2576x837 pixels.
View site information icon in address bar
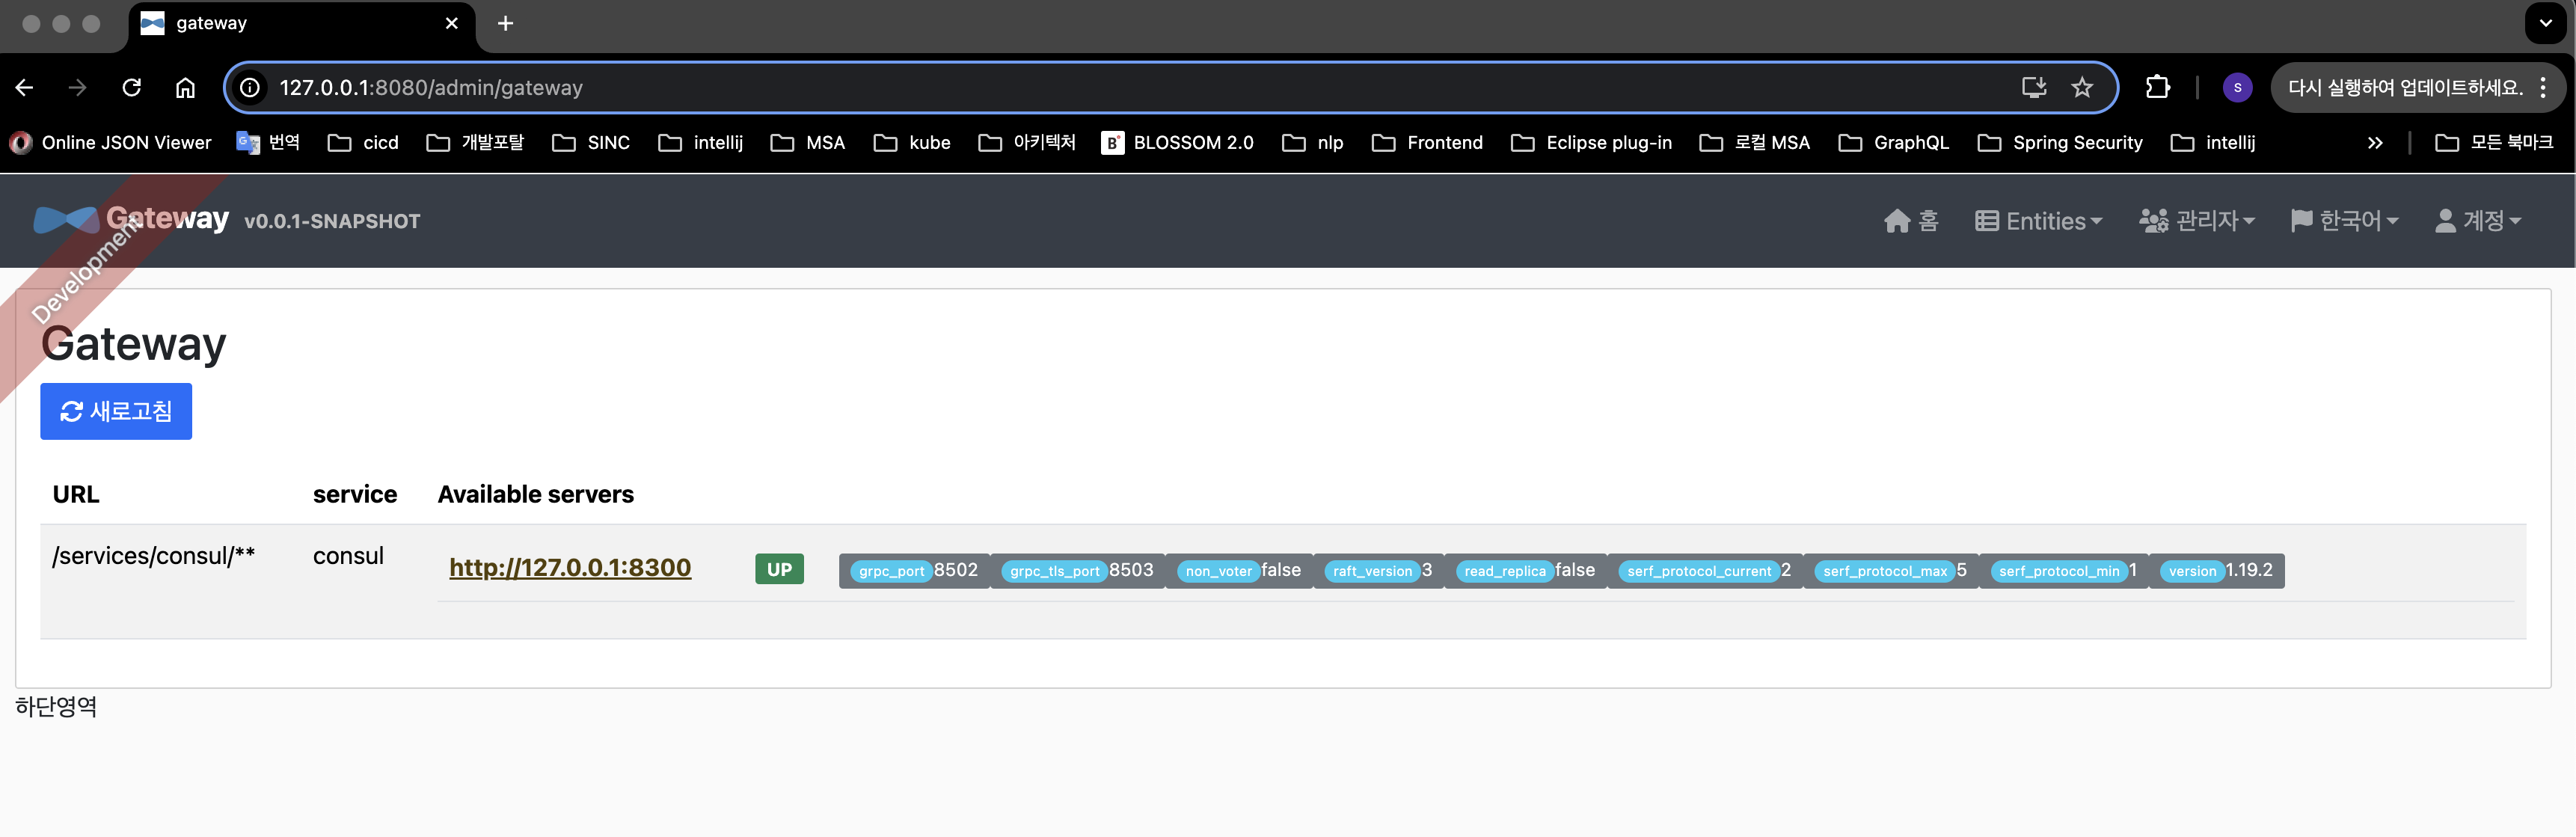point(250,88)
